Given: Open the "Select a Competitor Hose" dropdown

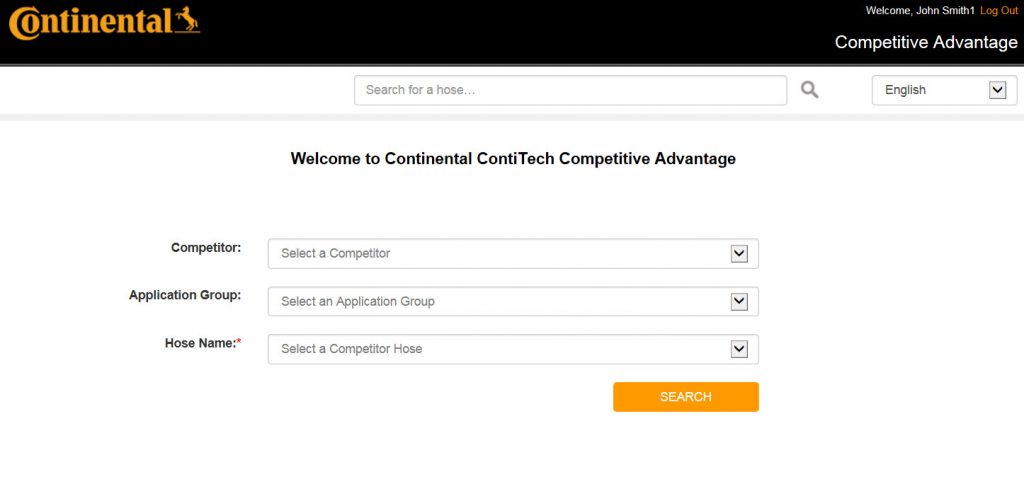Looking at the screenshot, I should (500, 349).
